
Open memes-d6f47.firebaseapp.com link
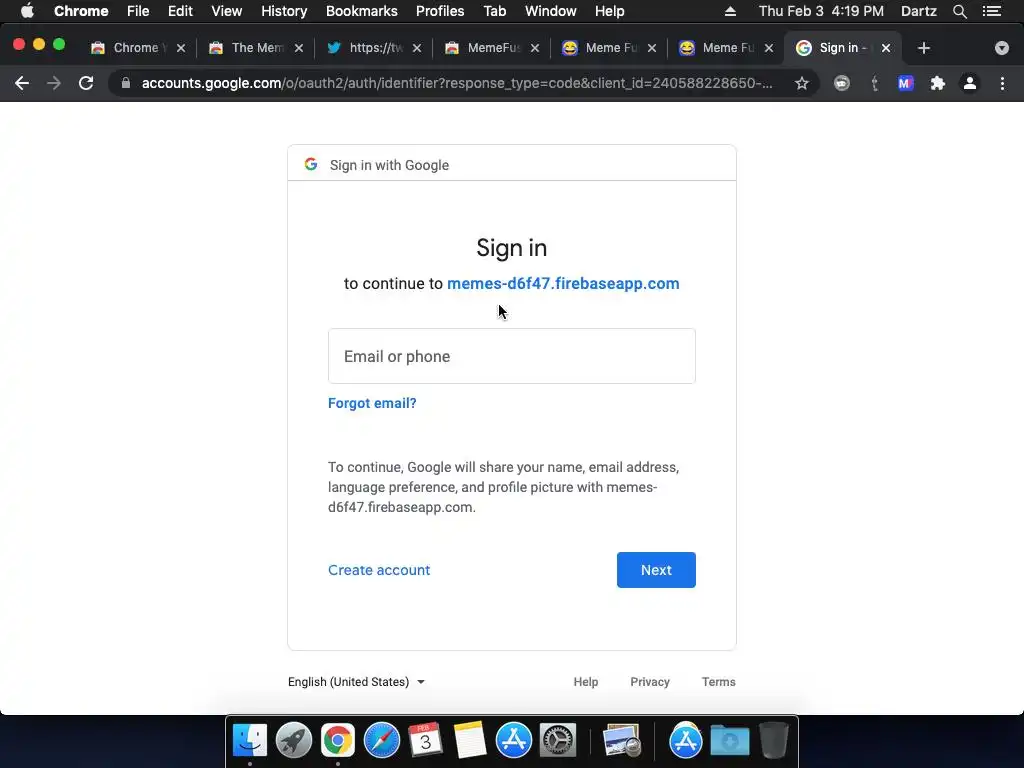point(563,283)
